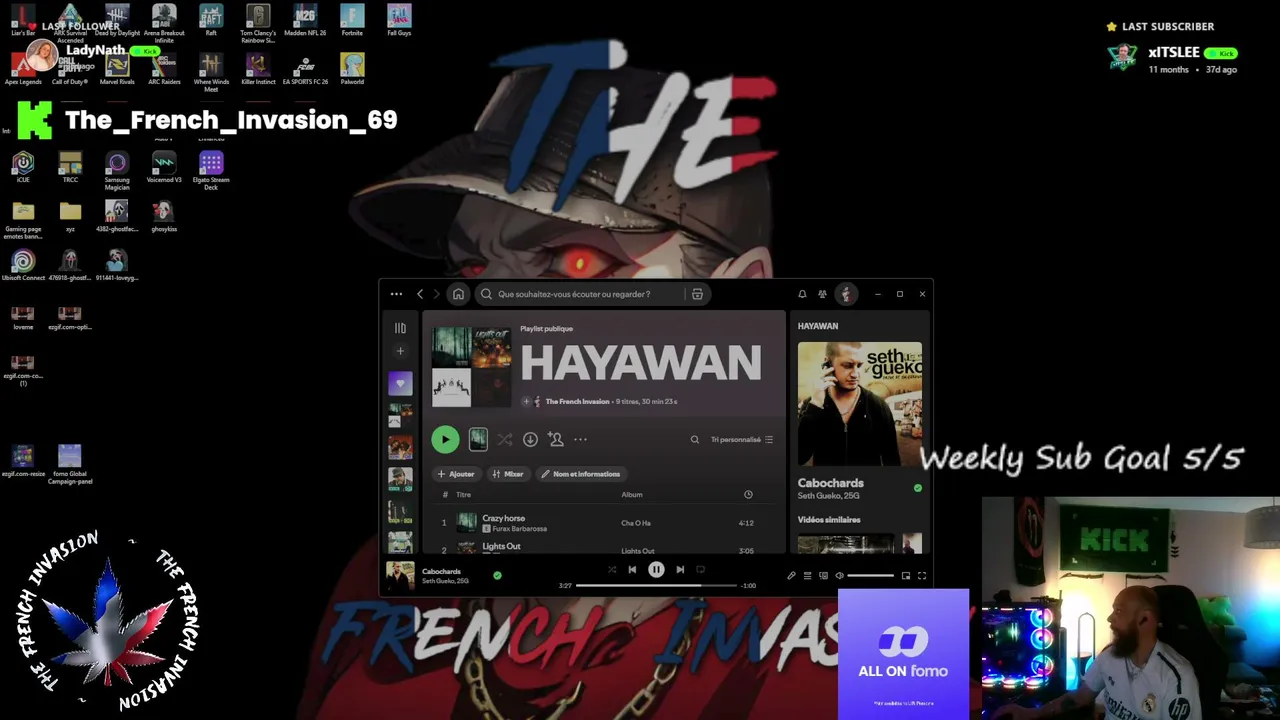Open Palworld desktop shortcut
1280x720 pixels.
352,68
